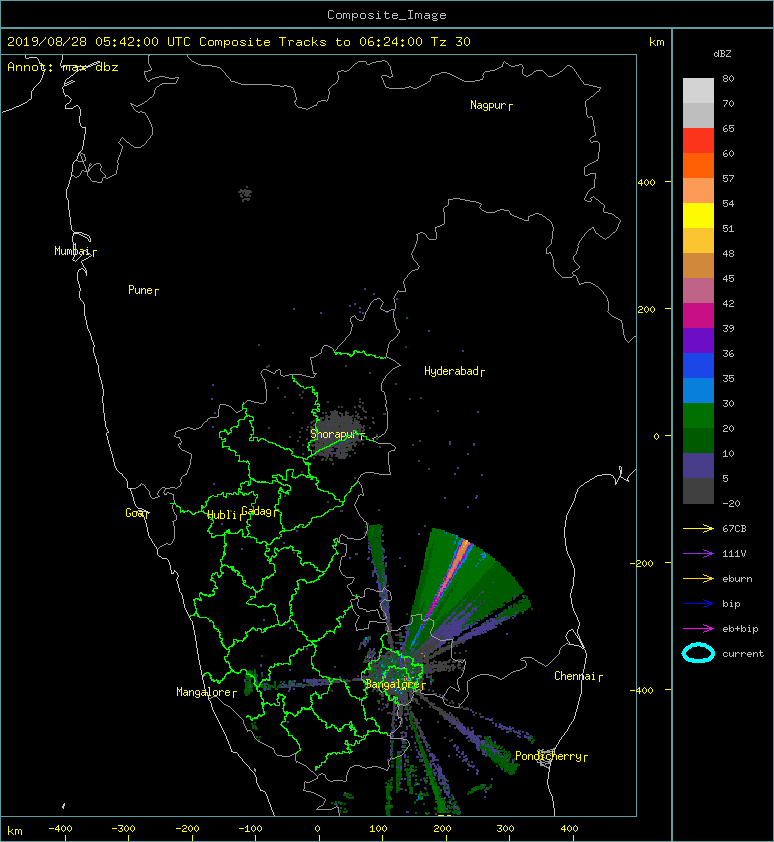
Task: Click the 111V purple arrow icon
Action: (698, 553)
